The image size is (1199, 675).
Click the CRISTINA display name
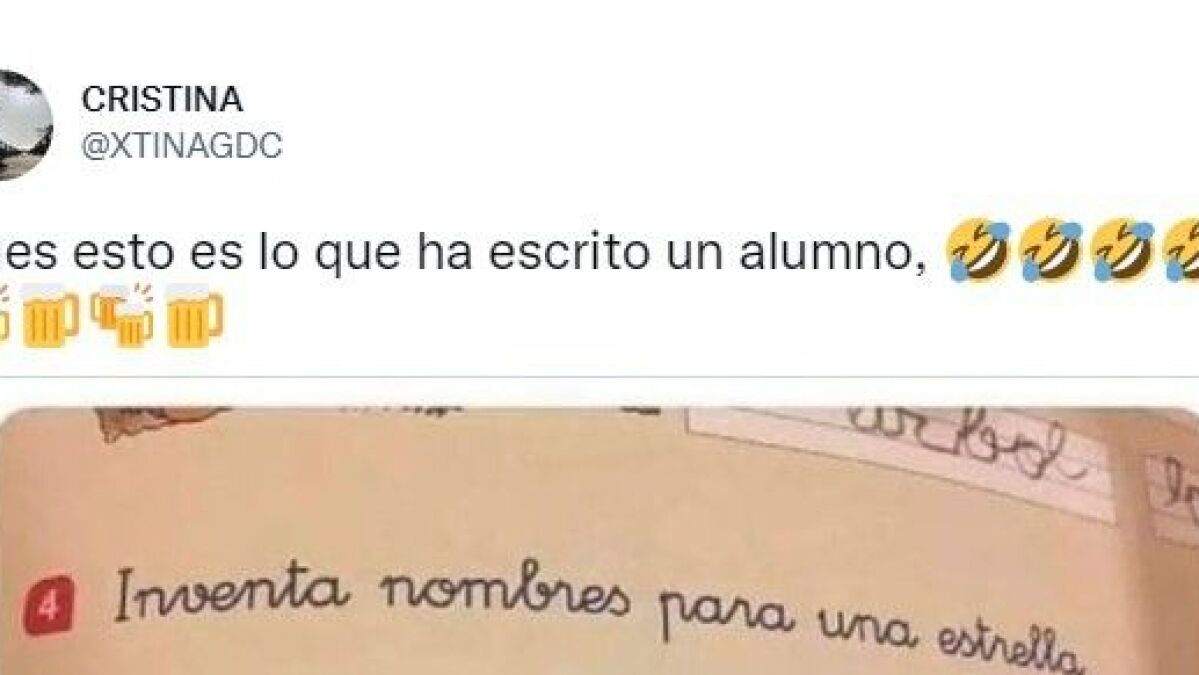pyautogui.click(x=162, y=99)
